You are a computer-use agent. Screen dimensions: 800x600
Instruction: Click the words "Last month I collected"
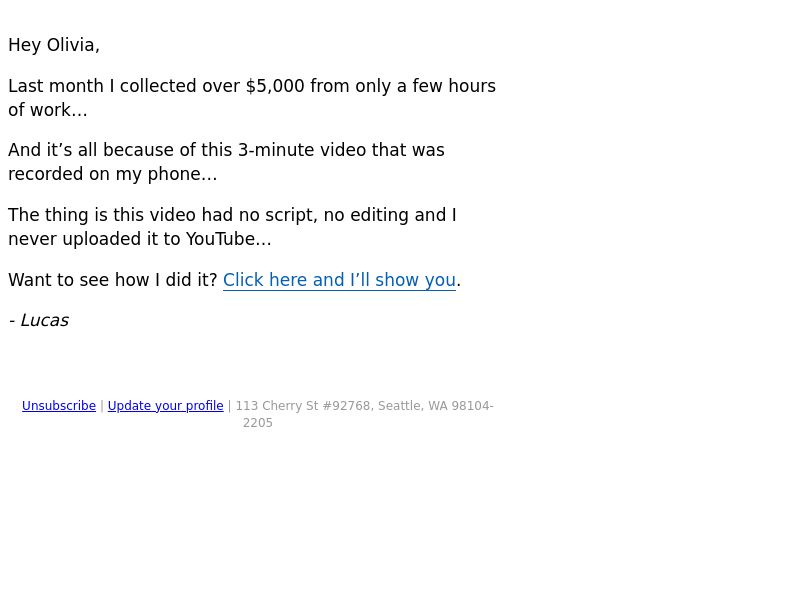[103, 86]
